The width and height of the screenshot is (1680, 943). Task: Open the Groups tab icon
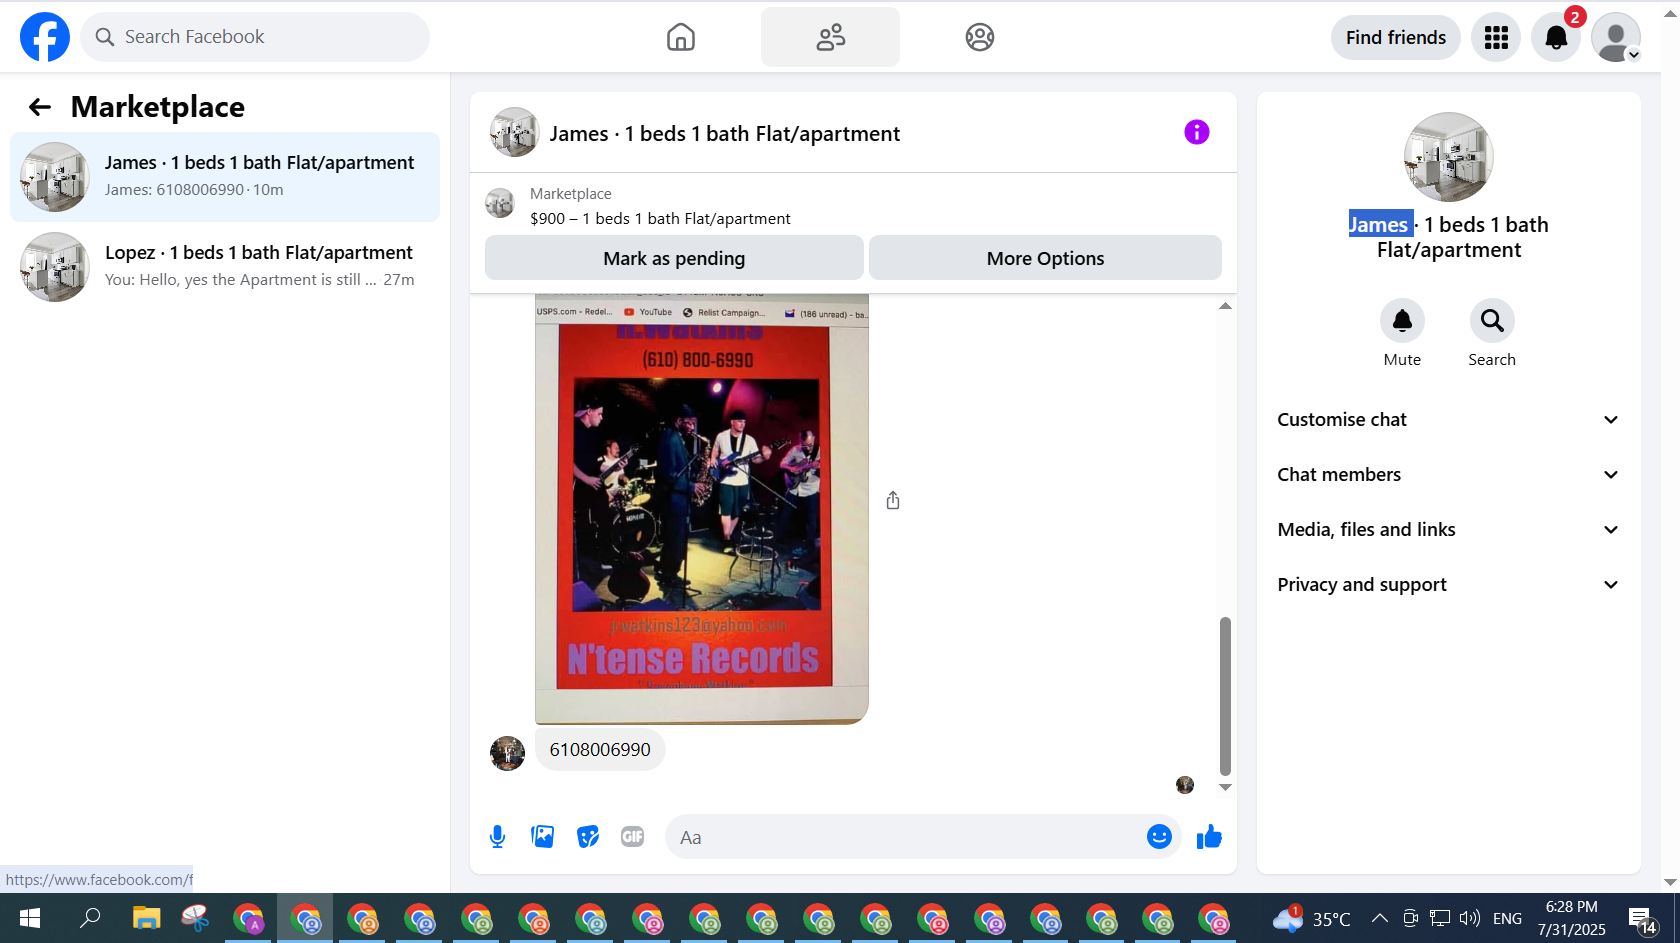point(979,37)
